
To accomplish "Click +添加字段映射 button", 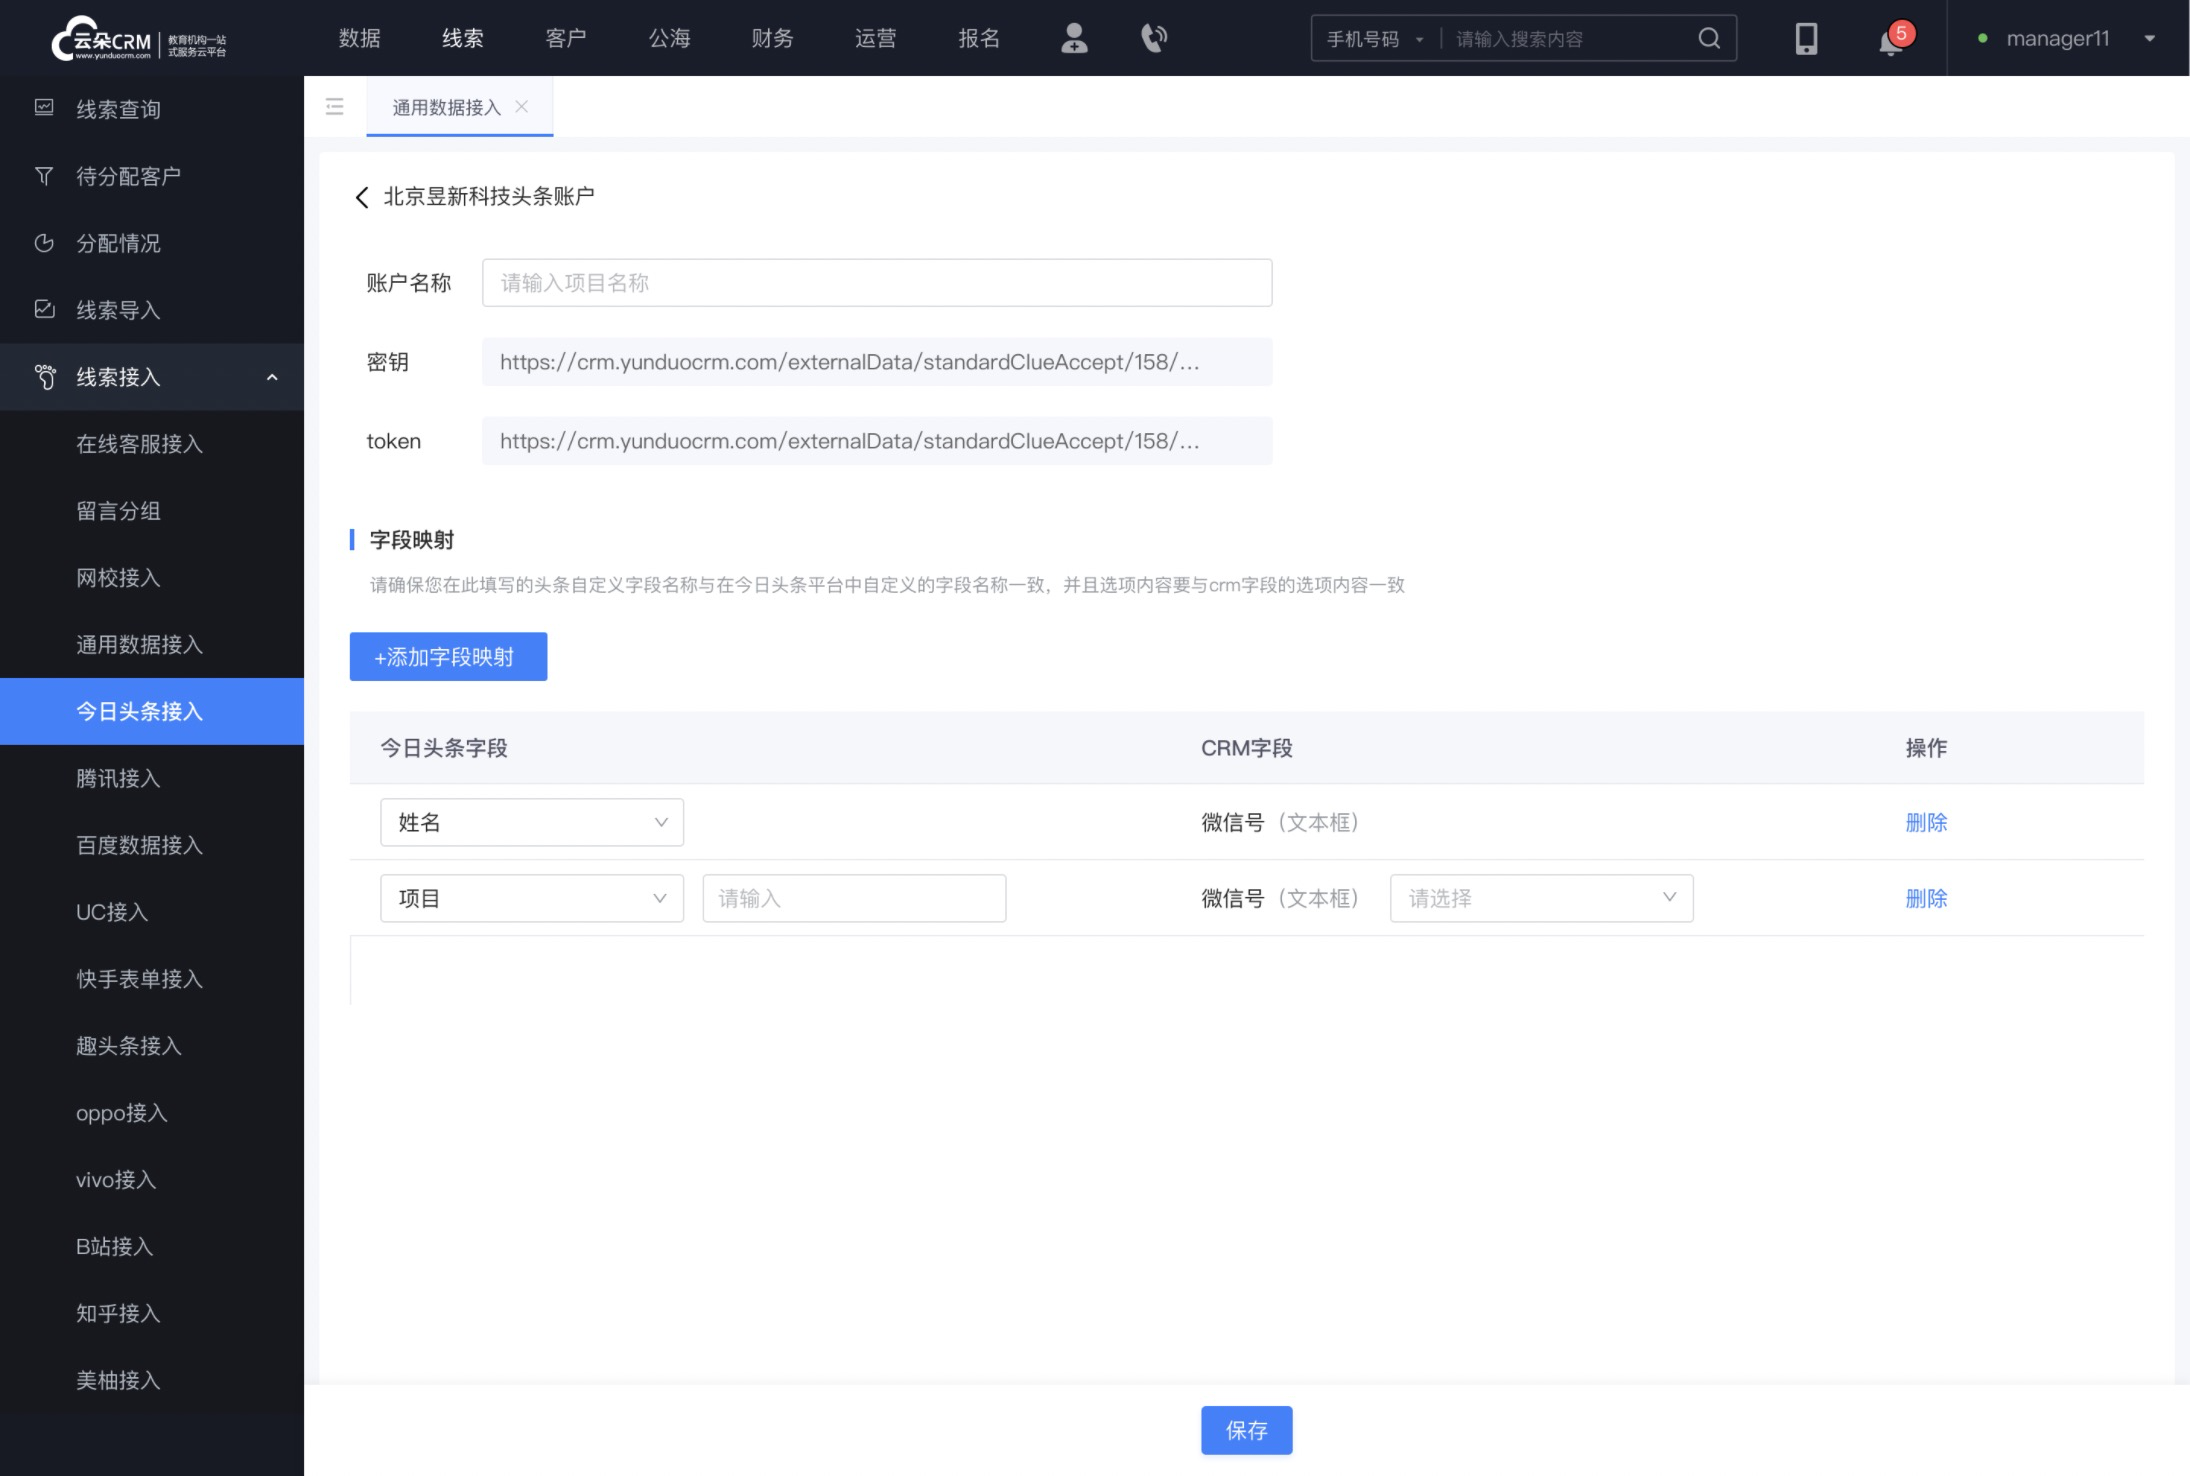I will pos(446,656).
